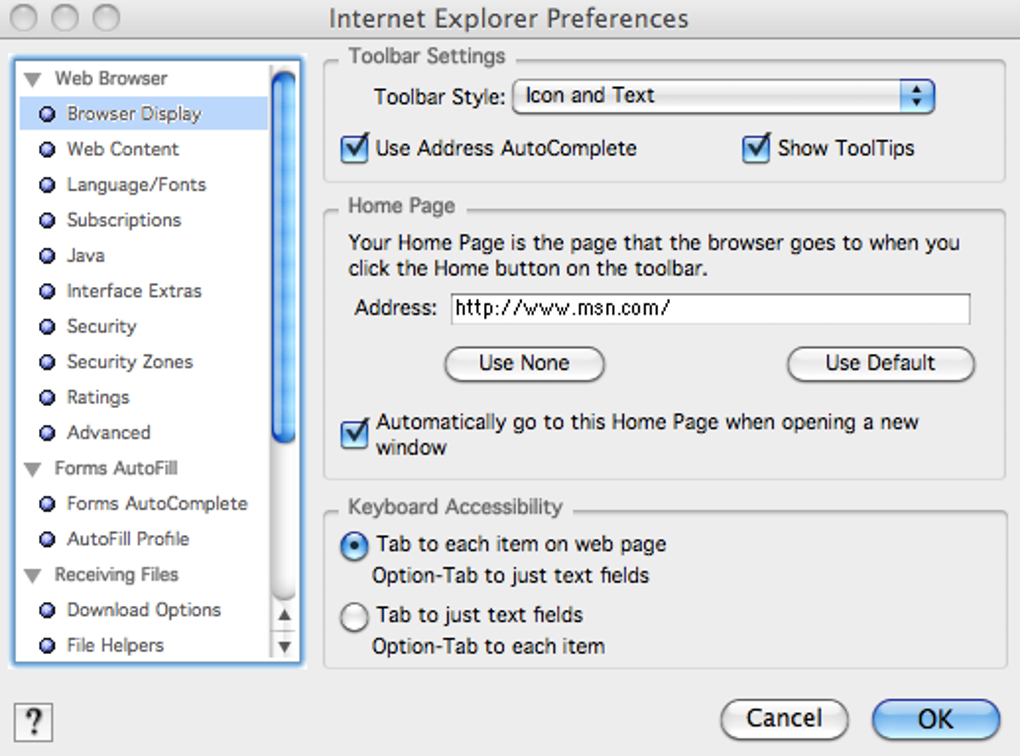Open Forms AutoComplete settings
Viewport: 1020px width, 756px height.
pyautogui.click(x=157, y=504)
